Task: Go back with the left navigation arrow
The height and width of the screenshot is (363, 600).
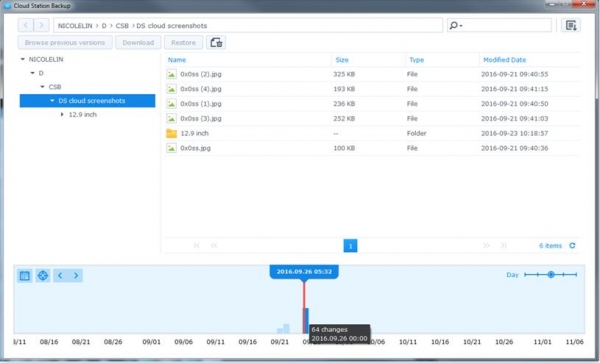Action: pyautogui.click(x=26, y=26)
